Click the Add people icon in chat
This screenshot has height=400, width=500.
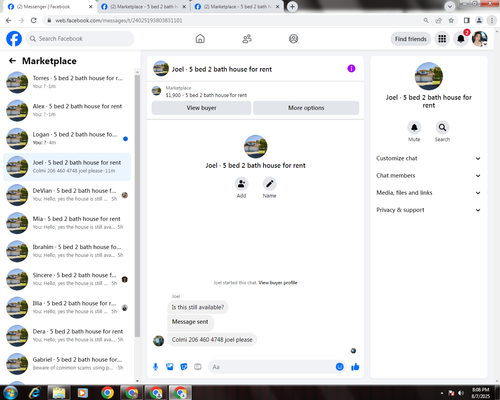pos(241,184)
